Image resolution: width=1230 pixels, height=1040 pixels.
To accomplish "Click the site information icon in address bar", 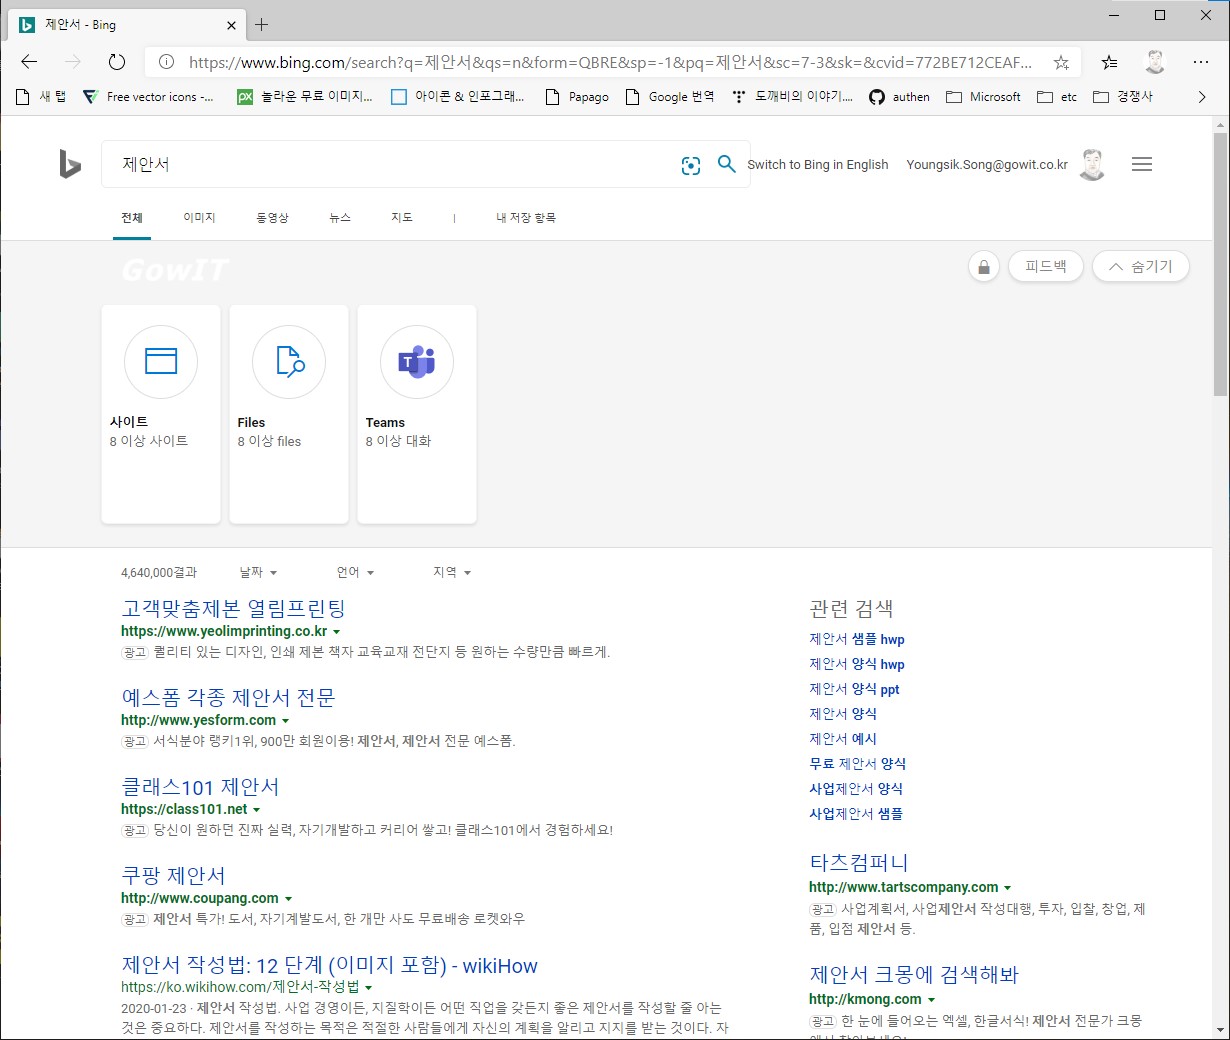I will (167, 62).
